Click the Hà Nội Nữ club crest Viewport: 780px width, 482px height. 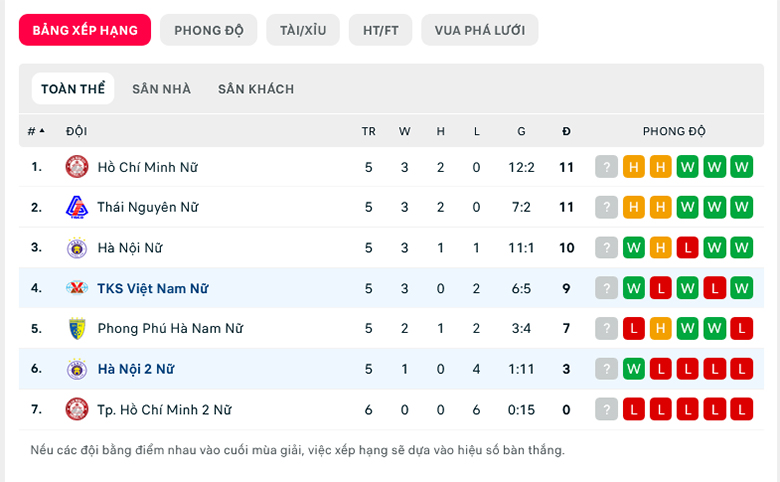click(x=77, y=248)
